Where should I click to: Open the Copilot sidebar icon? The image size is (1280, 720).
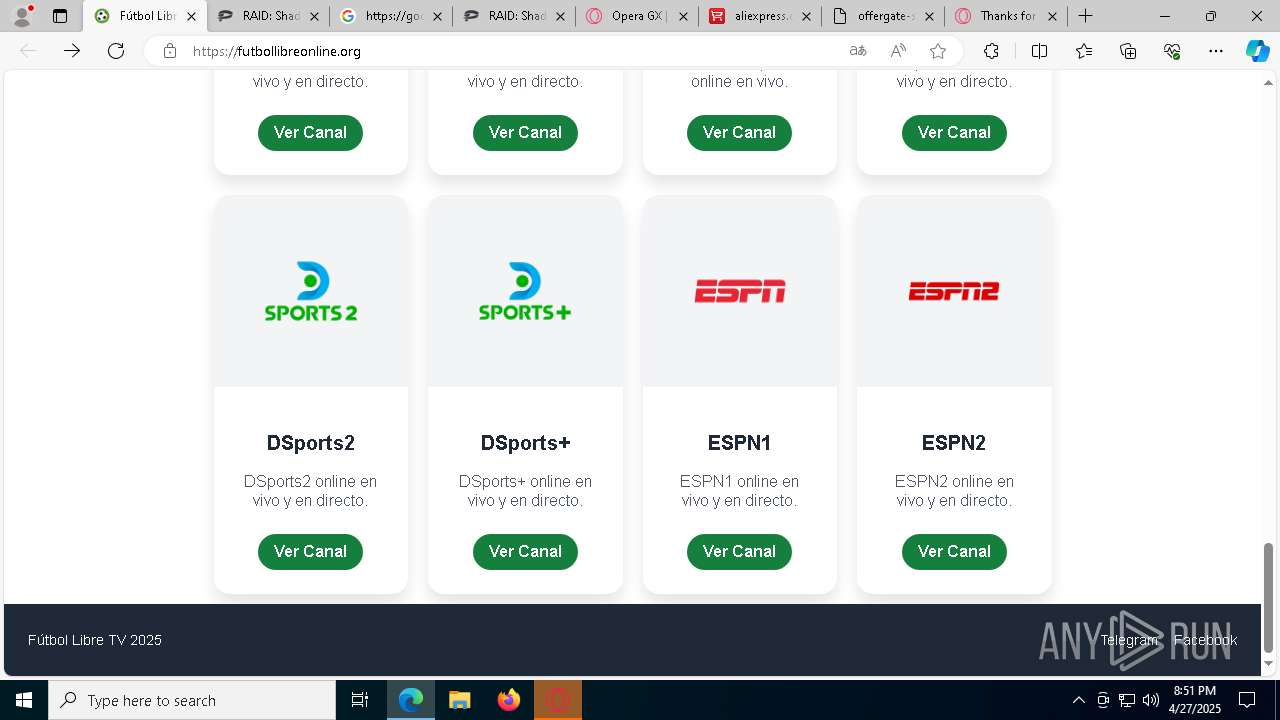1257,51
